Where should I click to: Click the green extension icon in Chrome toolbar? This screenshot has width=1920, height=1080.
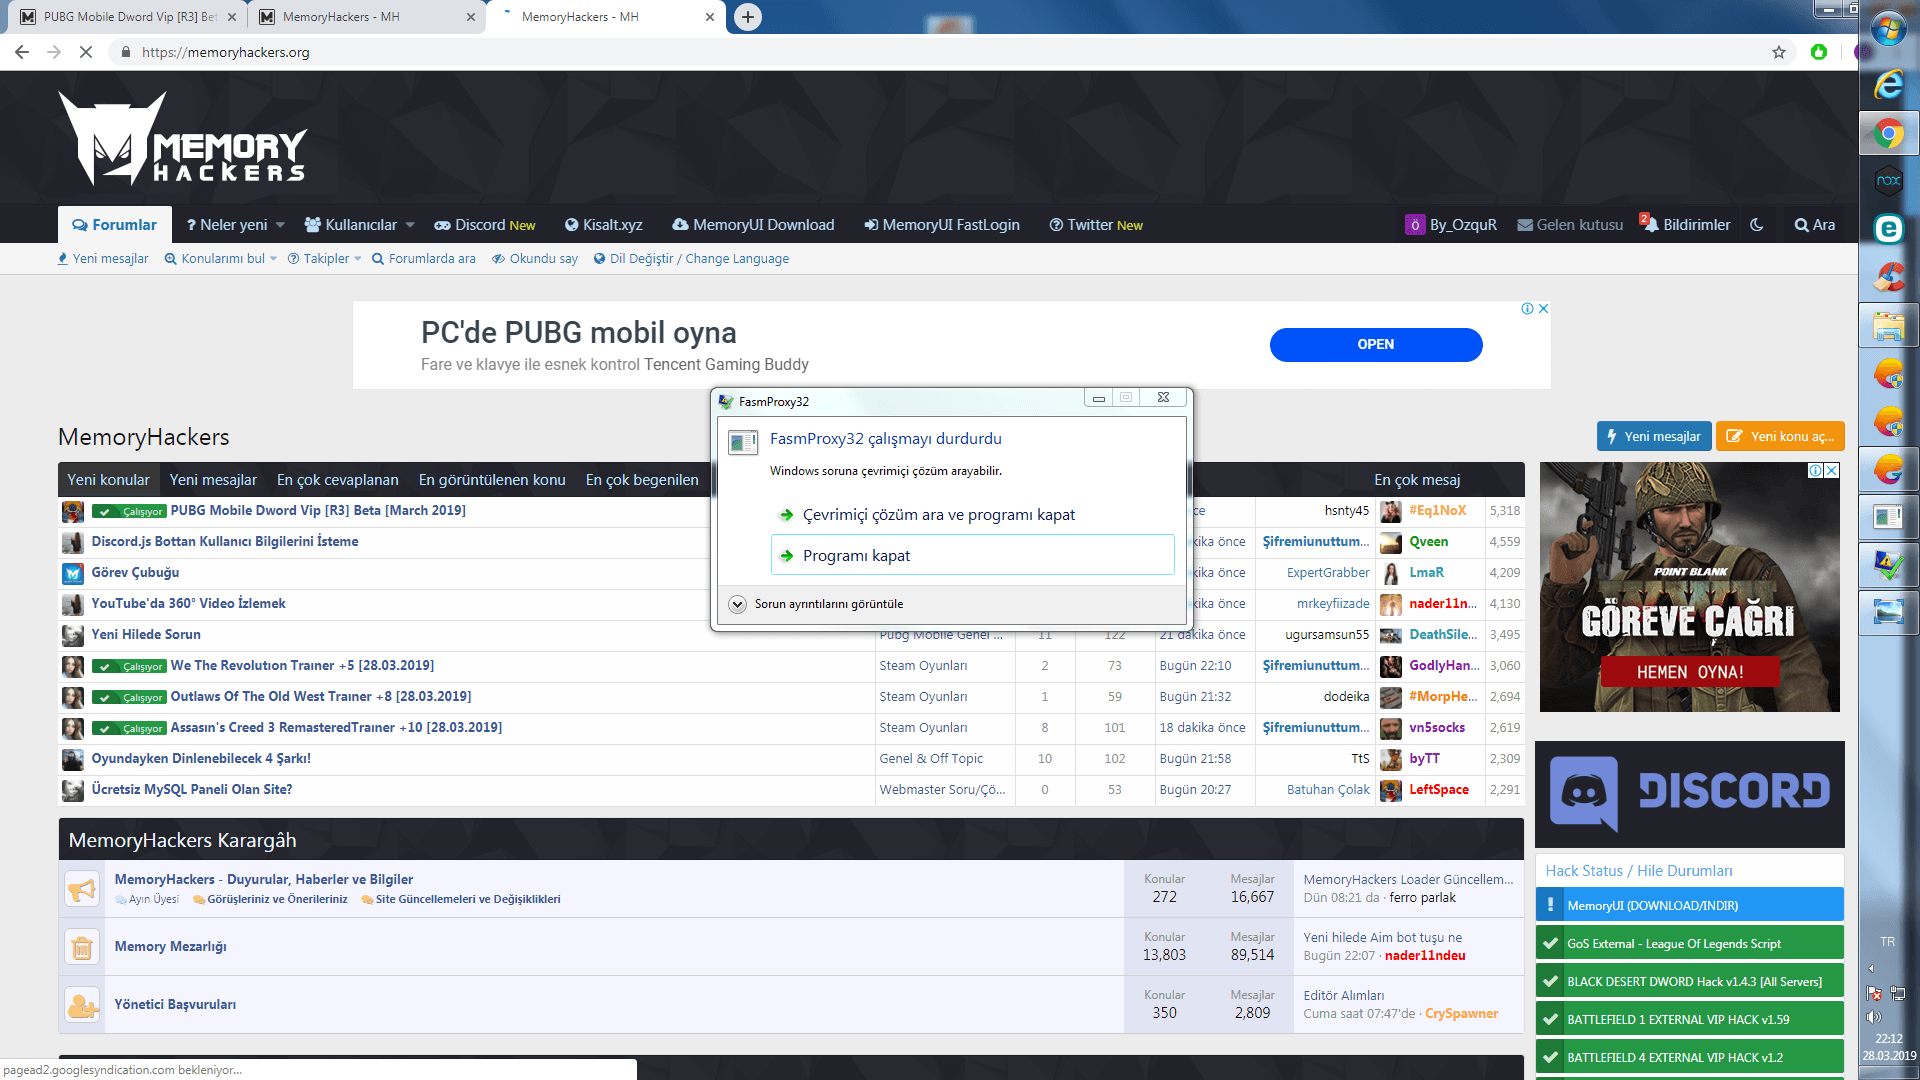1819,52
